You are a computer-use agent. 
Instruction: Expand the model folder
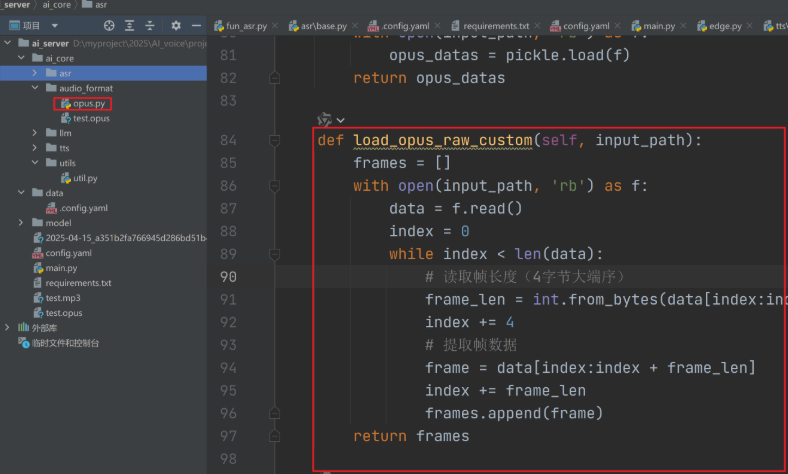pyautogui.click(x=21, y=223)
